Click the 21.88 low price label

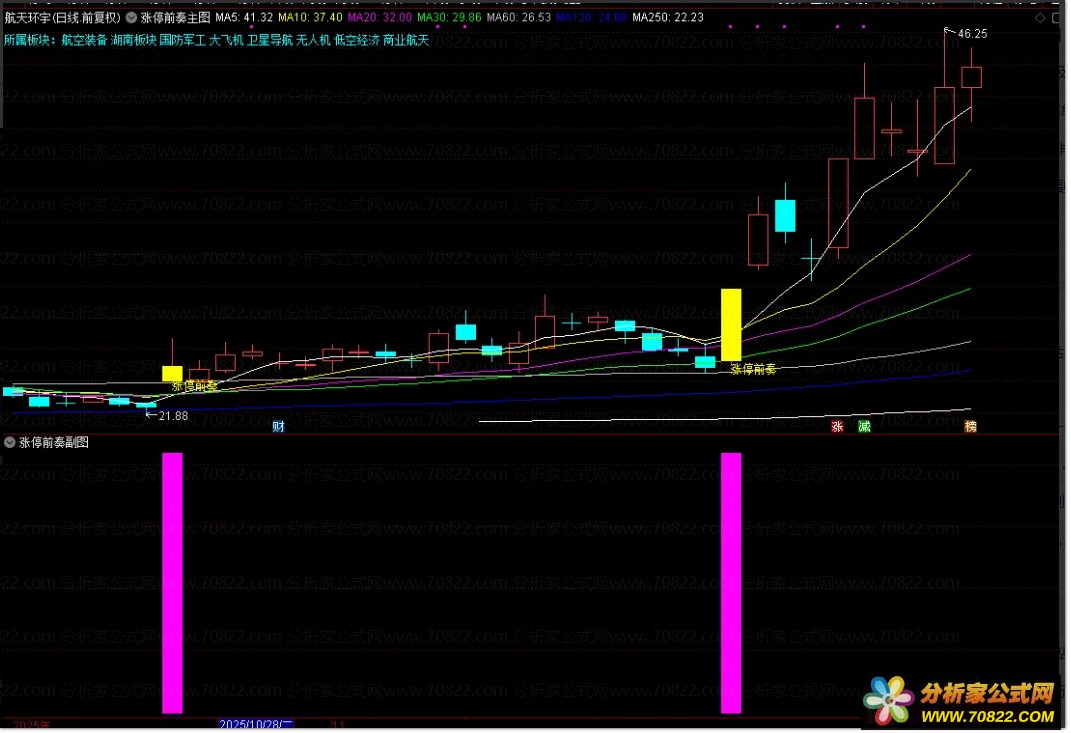point(173,416)
